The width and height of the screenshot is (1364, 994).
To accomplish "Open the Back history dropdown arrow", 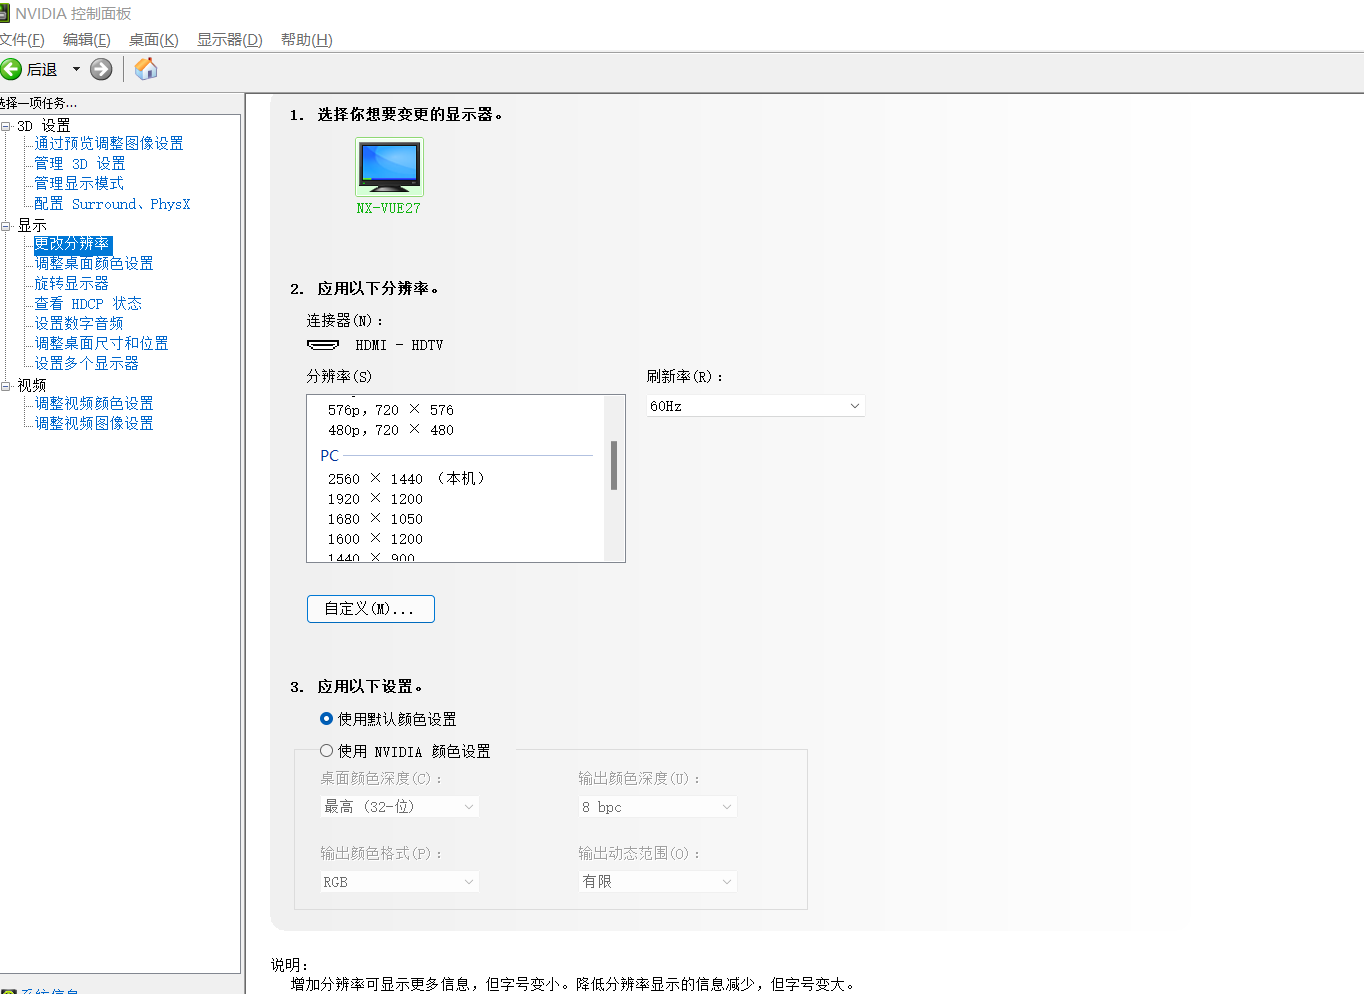I will [x=76, y=69].
